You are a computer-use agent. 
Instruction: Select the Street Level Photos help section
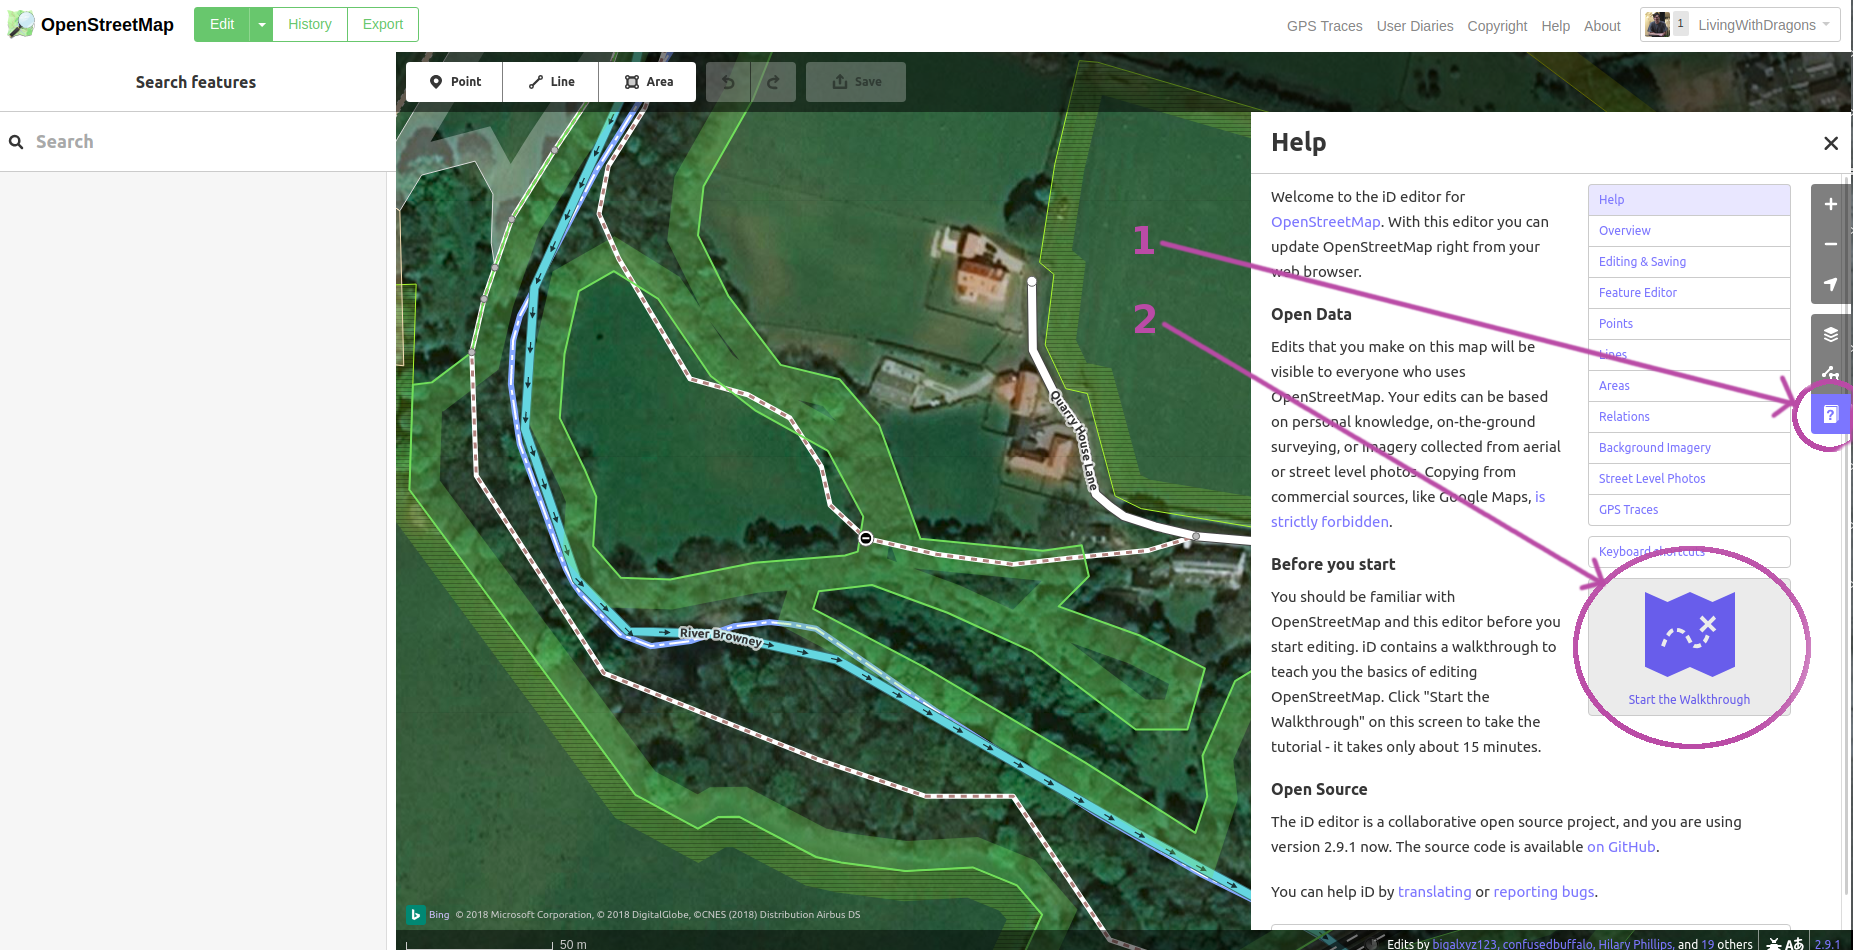pyautogui.click(x=1689, y=479)
